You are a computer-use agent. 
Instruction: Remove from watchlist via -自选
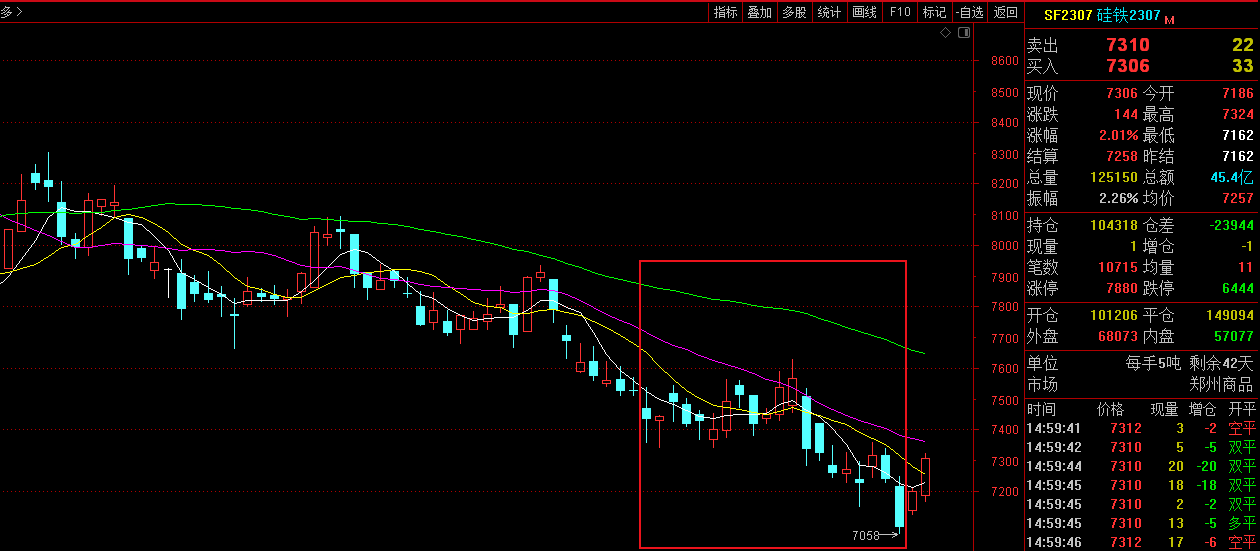[x=969, y=12]
